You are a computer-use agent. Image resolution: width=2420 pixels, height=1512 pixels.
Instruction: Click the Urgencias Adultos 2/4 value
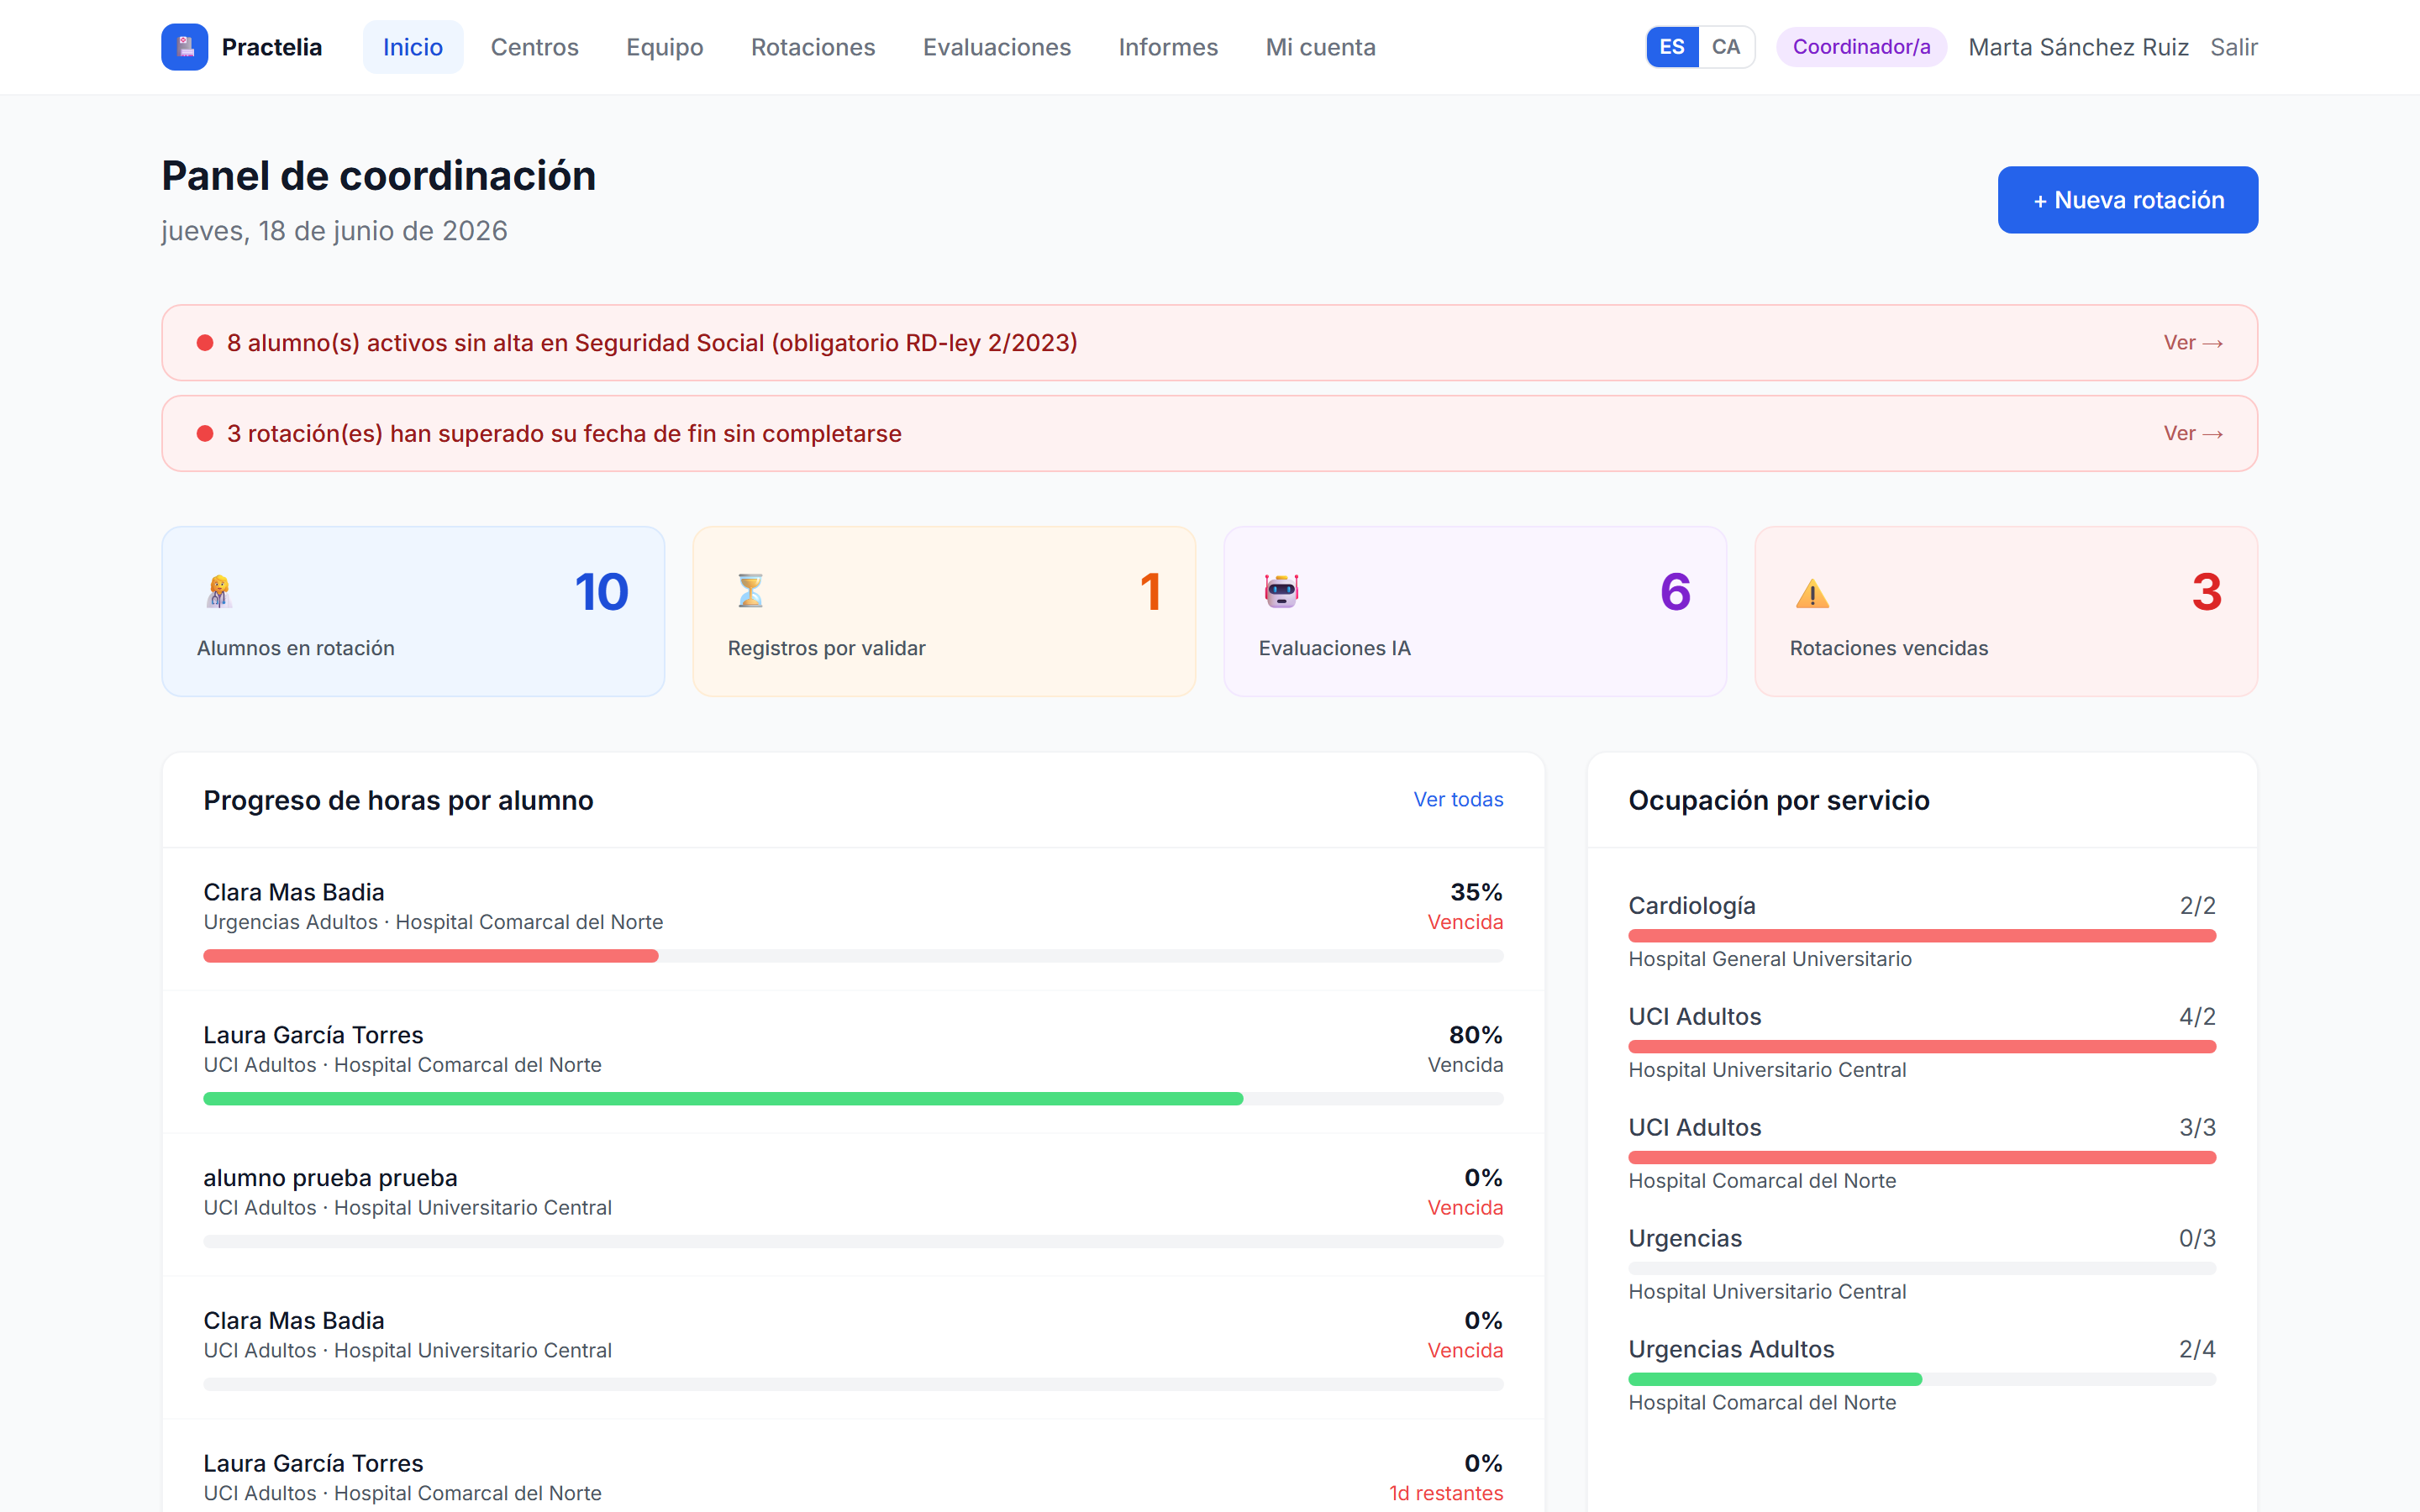click(x=2197, y=1349)
